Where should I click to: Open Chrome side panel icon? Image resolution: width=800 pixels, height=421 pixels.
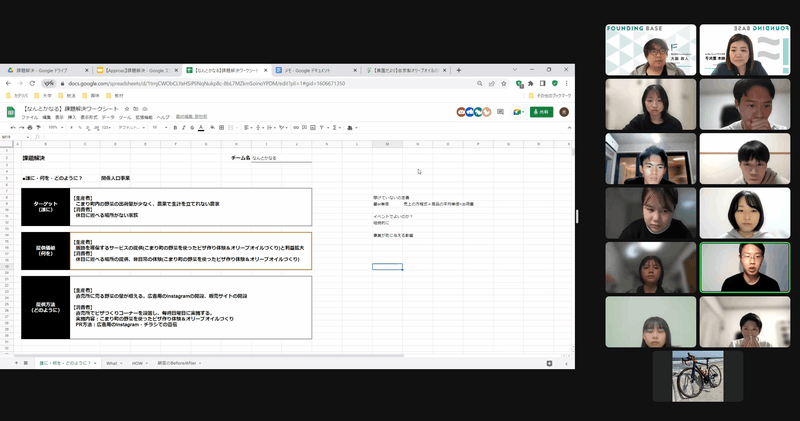coord(542,83)
